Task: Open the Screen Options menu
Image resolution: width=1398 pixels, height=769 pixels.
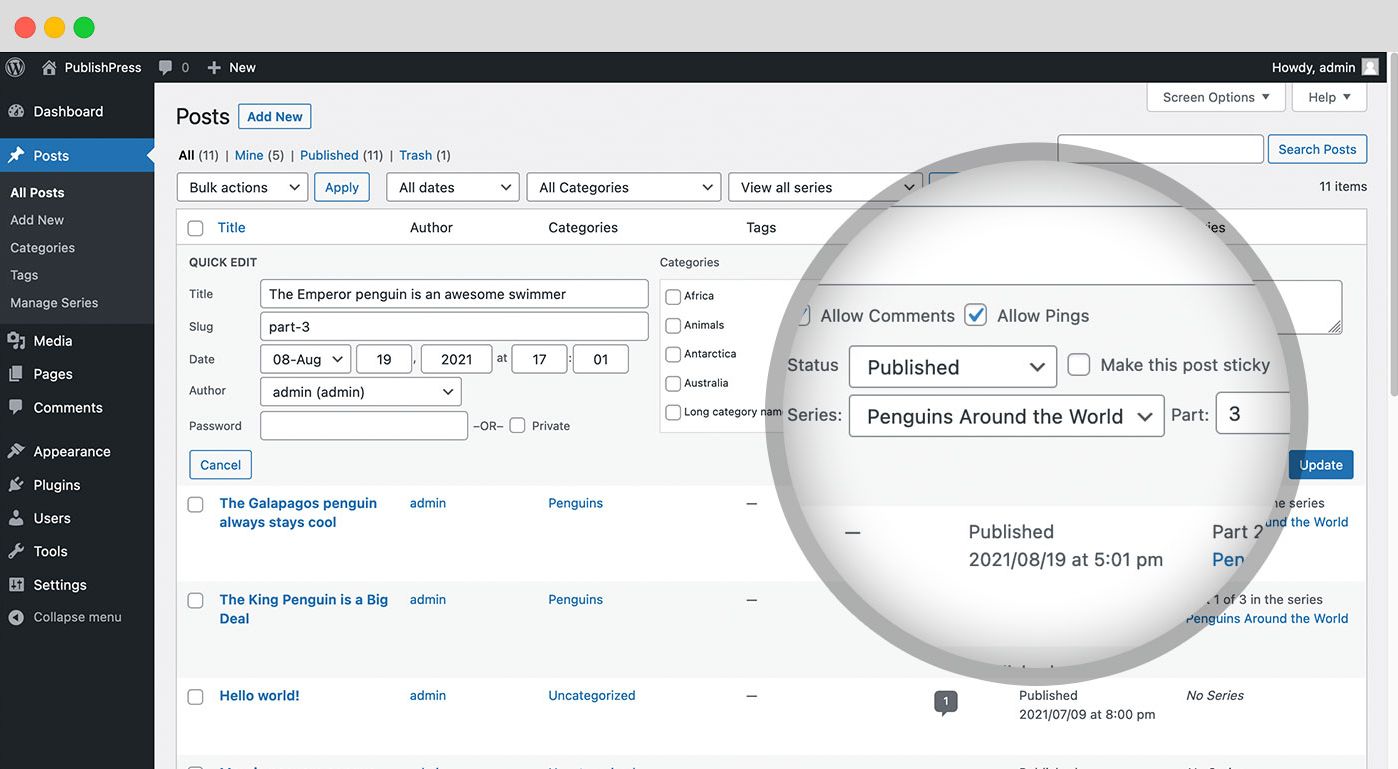Action: (x=1215, y=97)
